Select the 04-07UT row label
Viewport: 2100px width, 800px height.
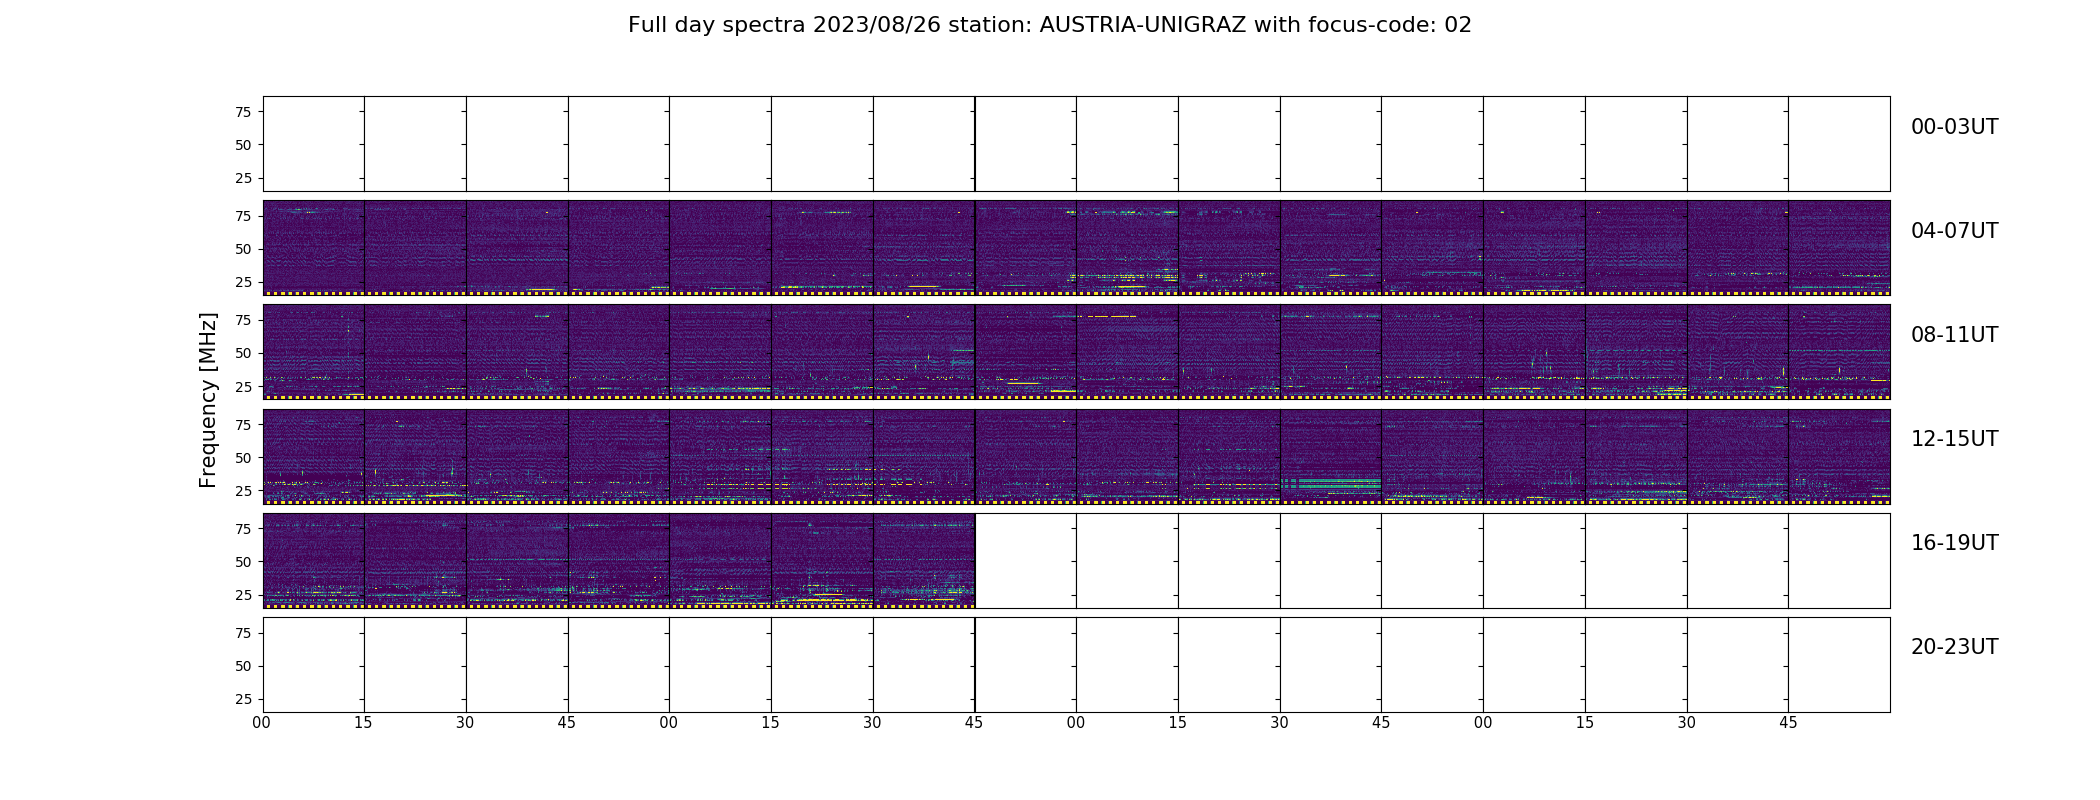pyautogui.click(x=1953, y=231)
